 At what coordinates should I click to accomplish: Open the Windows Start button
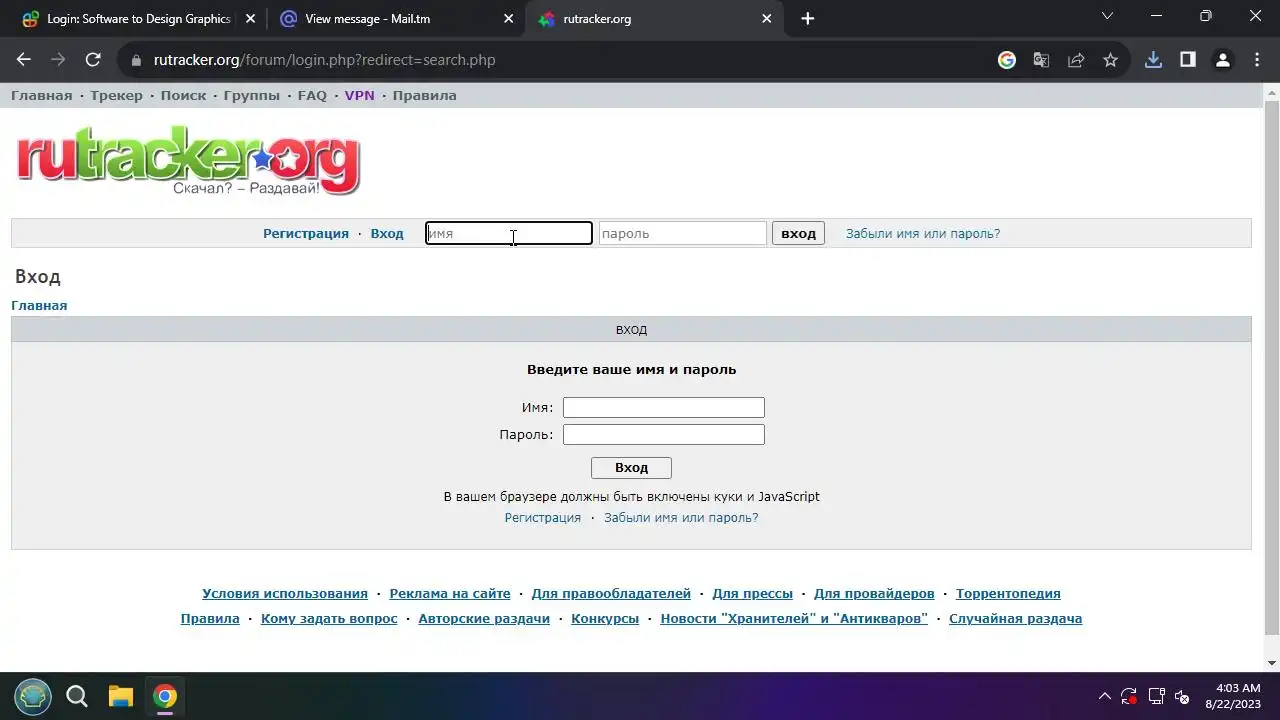[x=33, y=696]
